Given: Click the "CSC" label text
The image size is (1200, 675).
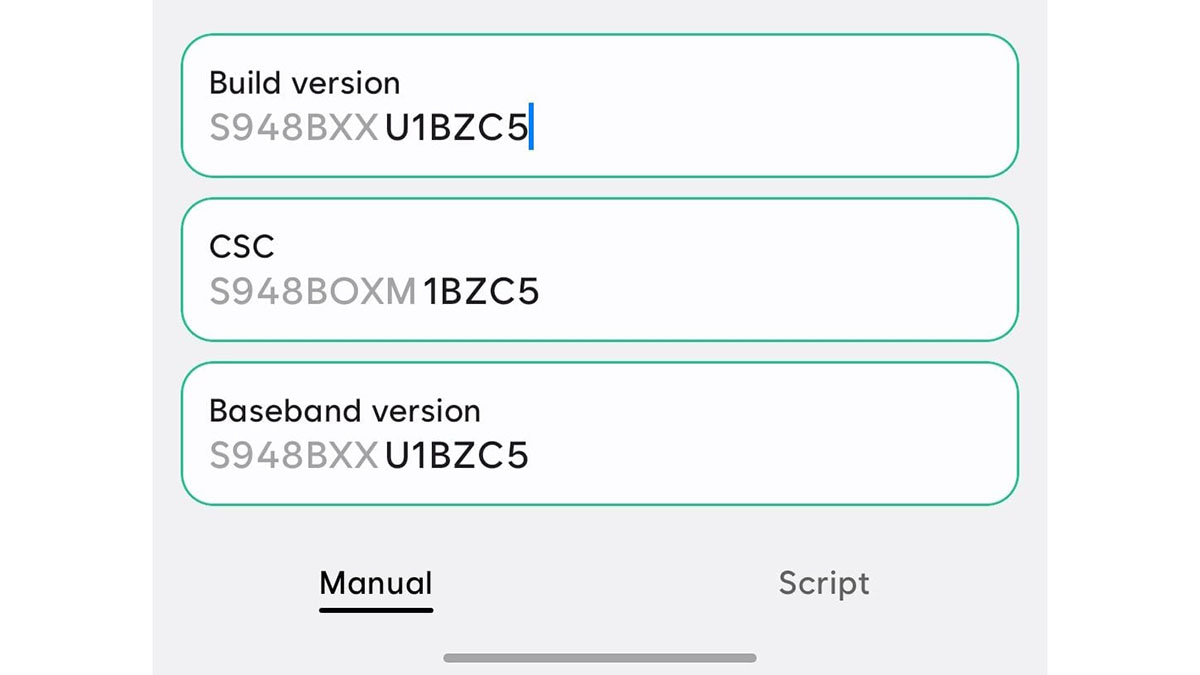Looking at the screenshot, I should point(242,246).
